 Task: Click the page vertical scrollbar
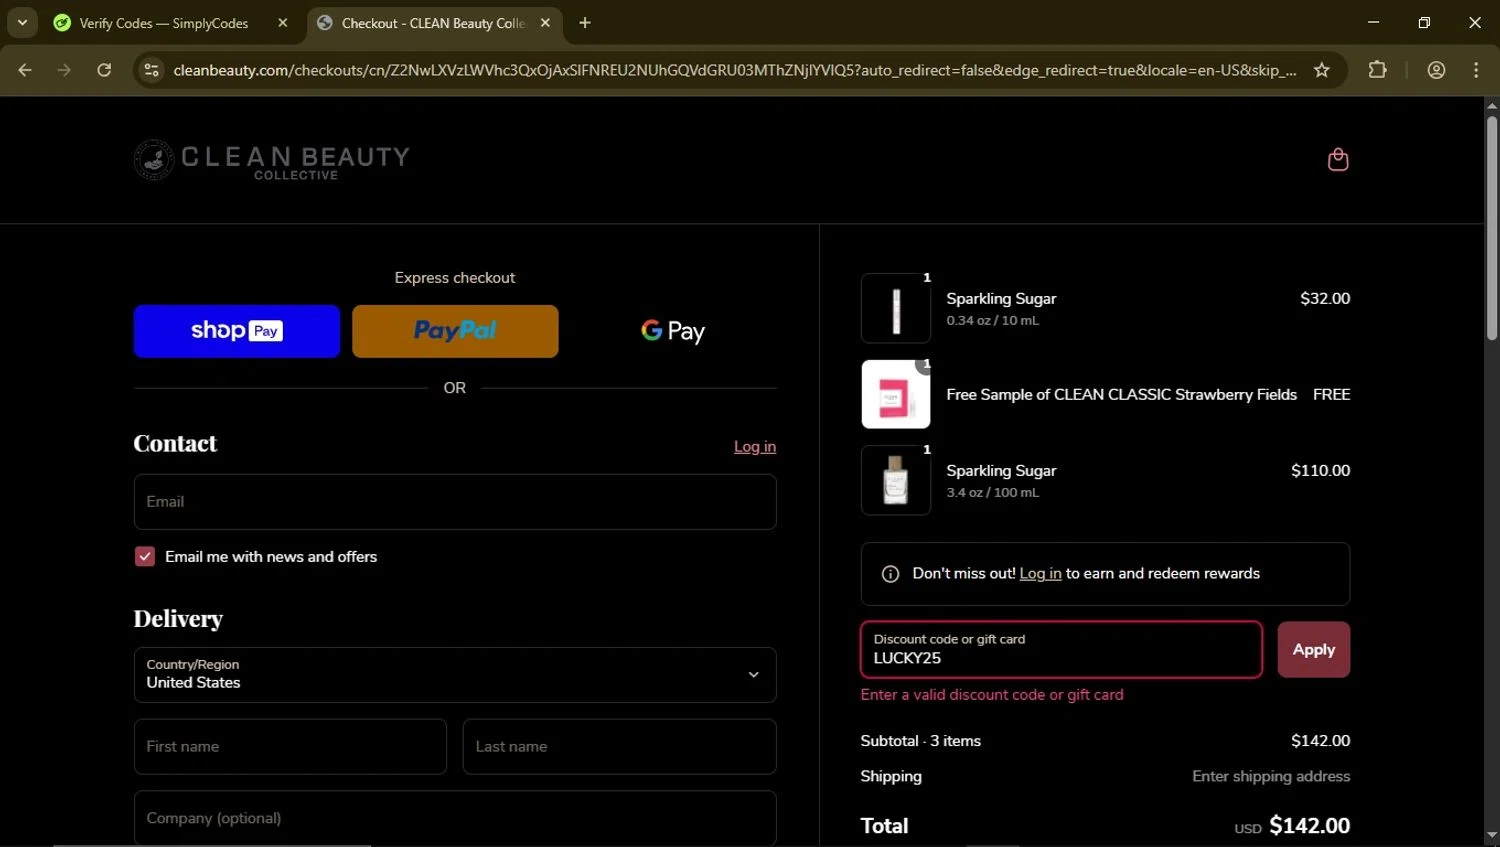tap(1492, 230)
